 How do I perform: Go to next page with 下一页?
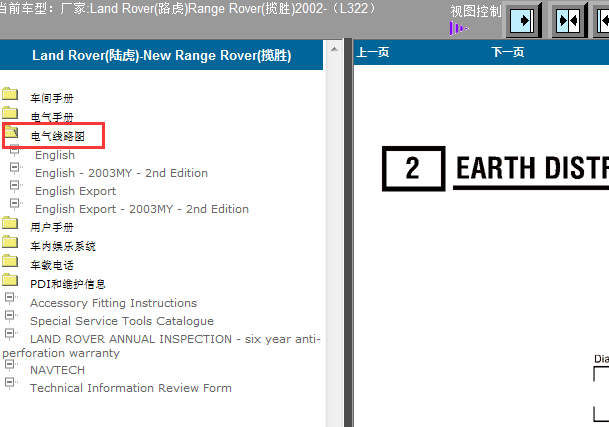coord(508,53)
